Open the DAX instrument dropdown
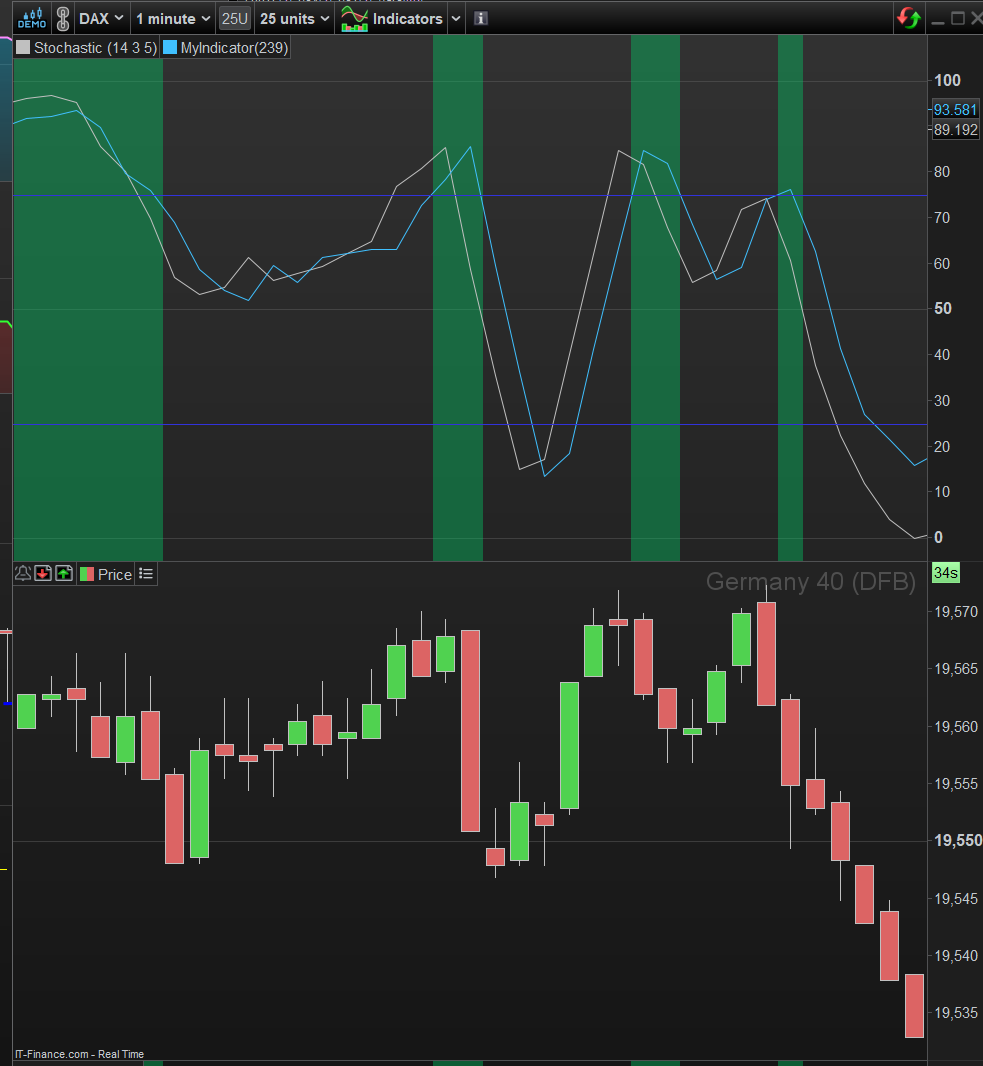983x1066 pixels. 101,18
